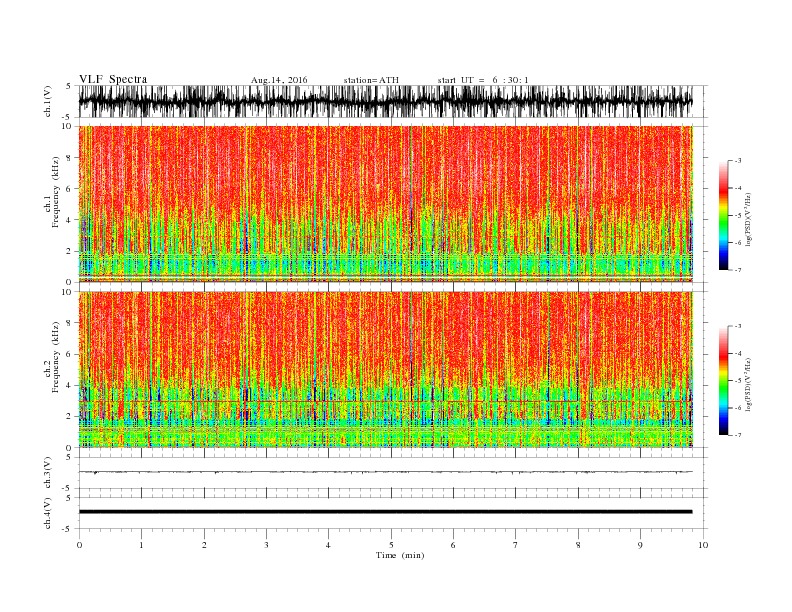Click time axis tick label "6"
Viewport: 792px width, 612px height.
point(453,545)
